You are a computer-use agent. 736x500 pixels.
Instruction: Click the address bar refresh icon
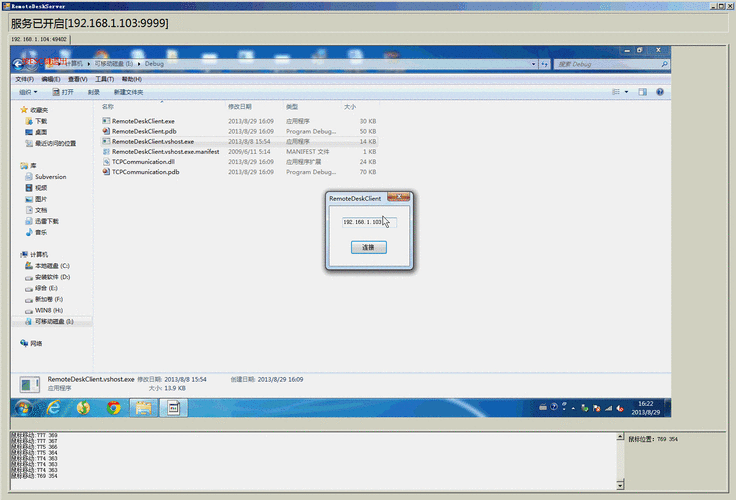coord(546,63)
